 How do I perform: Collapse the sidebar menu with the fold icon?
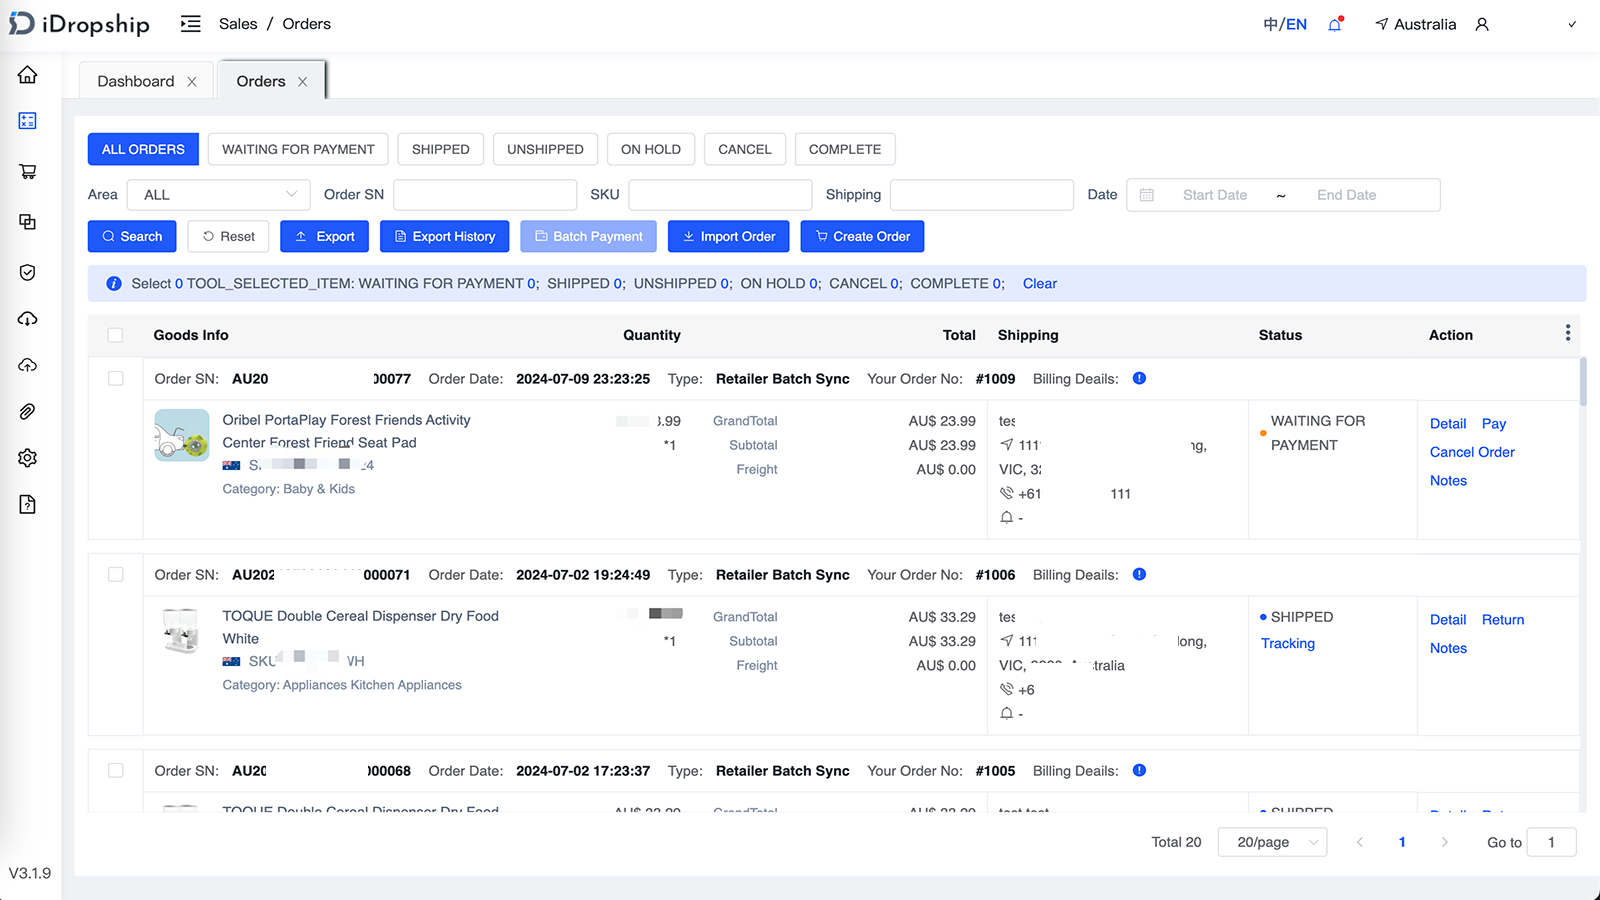coord(190,24)
